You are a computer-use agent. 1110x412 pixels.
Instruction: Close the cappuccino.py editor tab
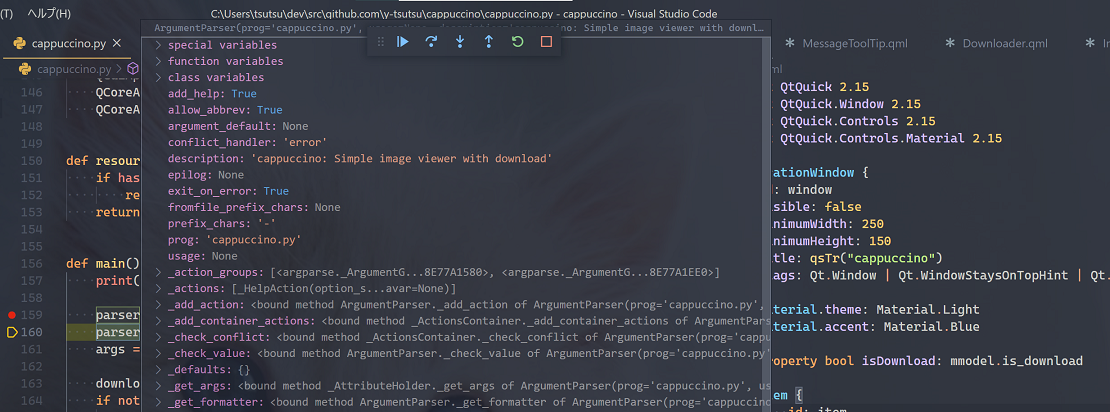[x=118, y=43]
